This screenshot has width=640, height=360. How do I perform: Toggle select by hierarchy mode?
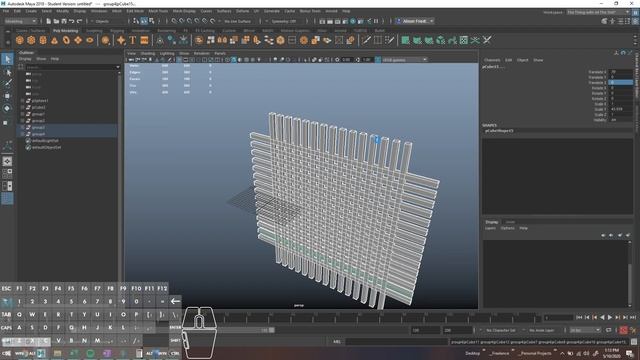pos(136,21)
